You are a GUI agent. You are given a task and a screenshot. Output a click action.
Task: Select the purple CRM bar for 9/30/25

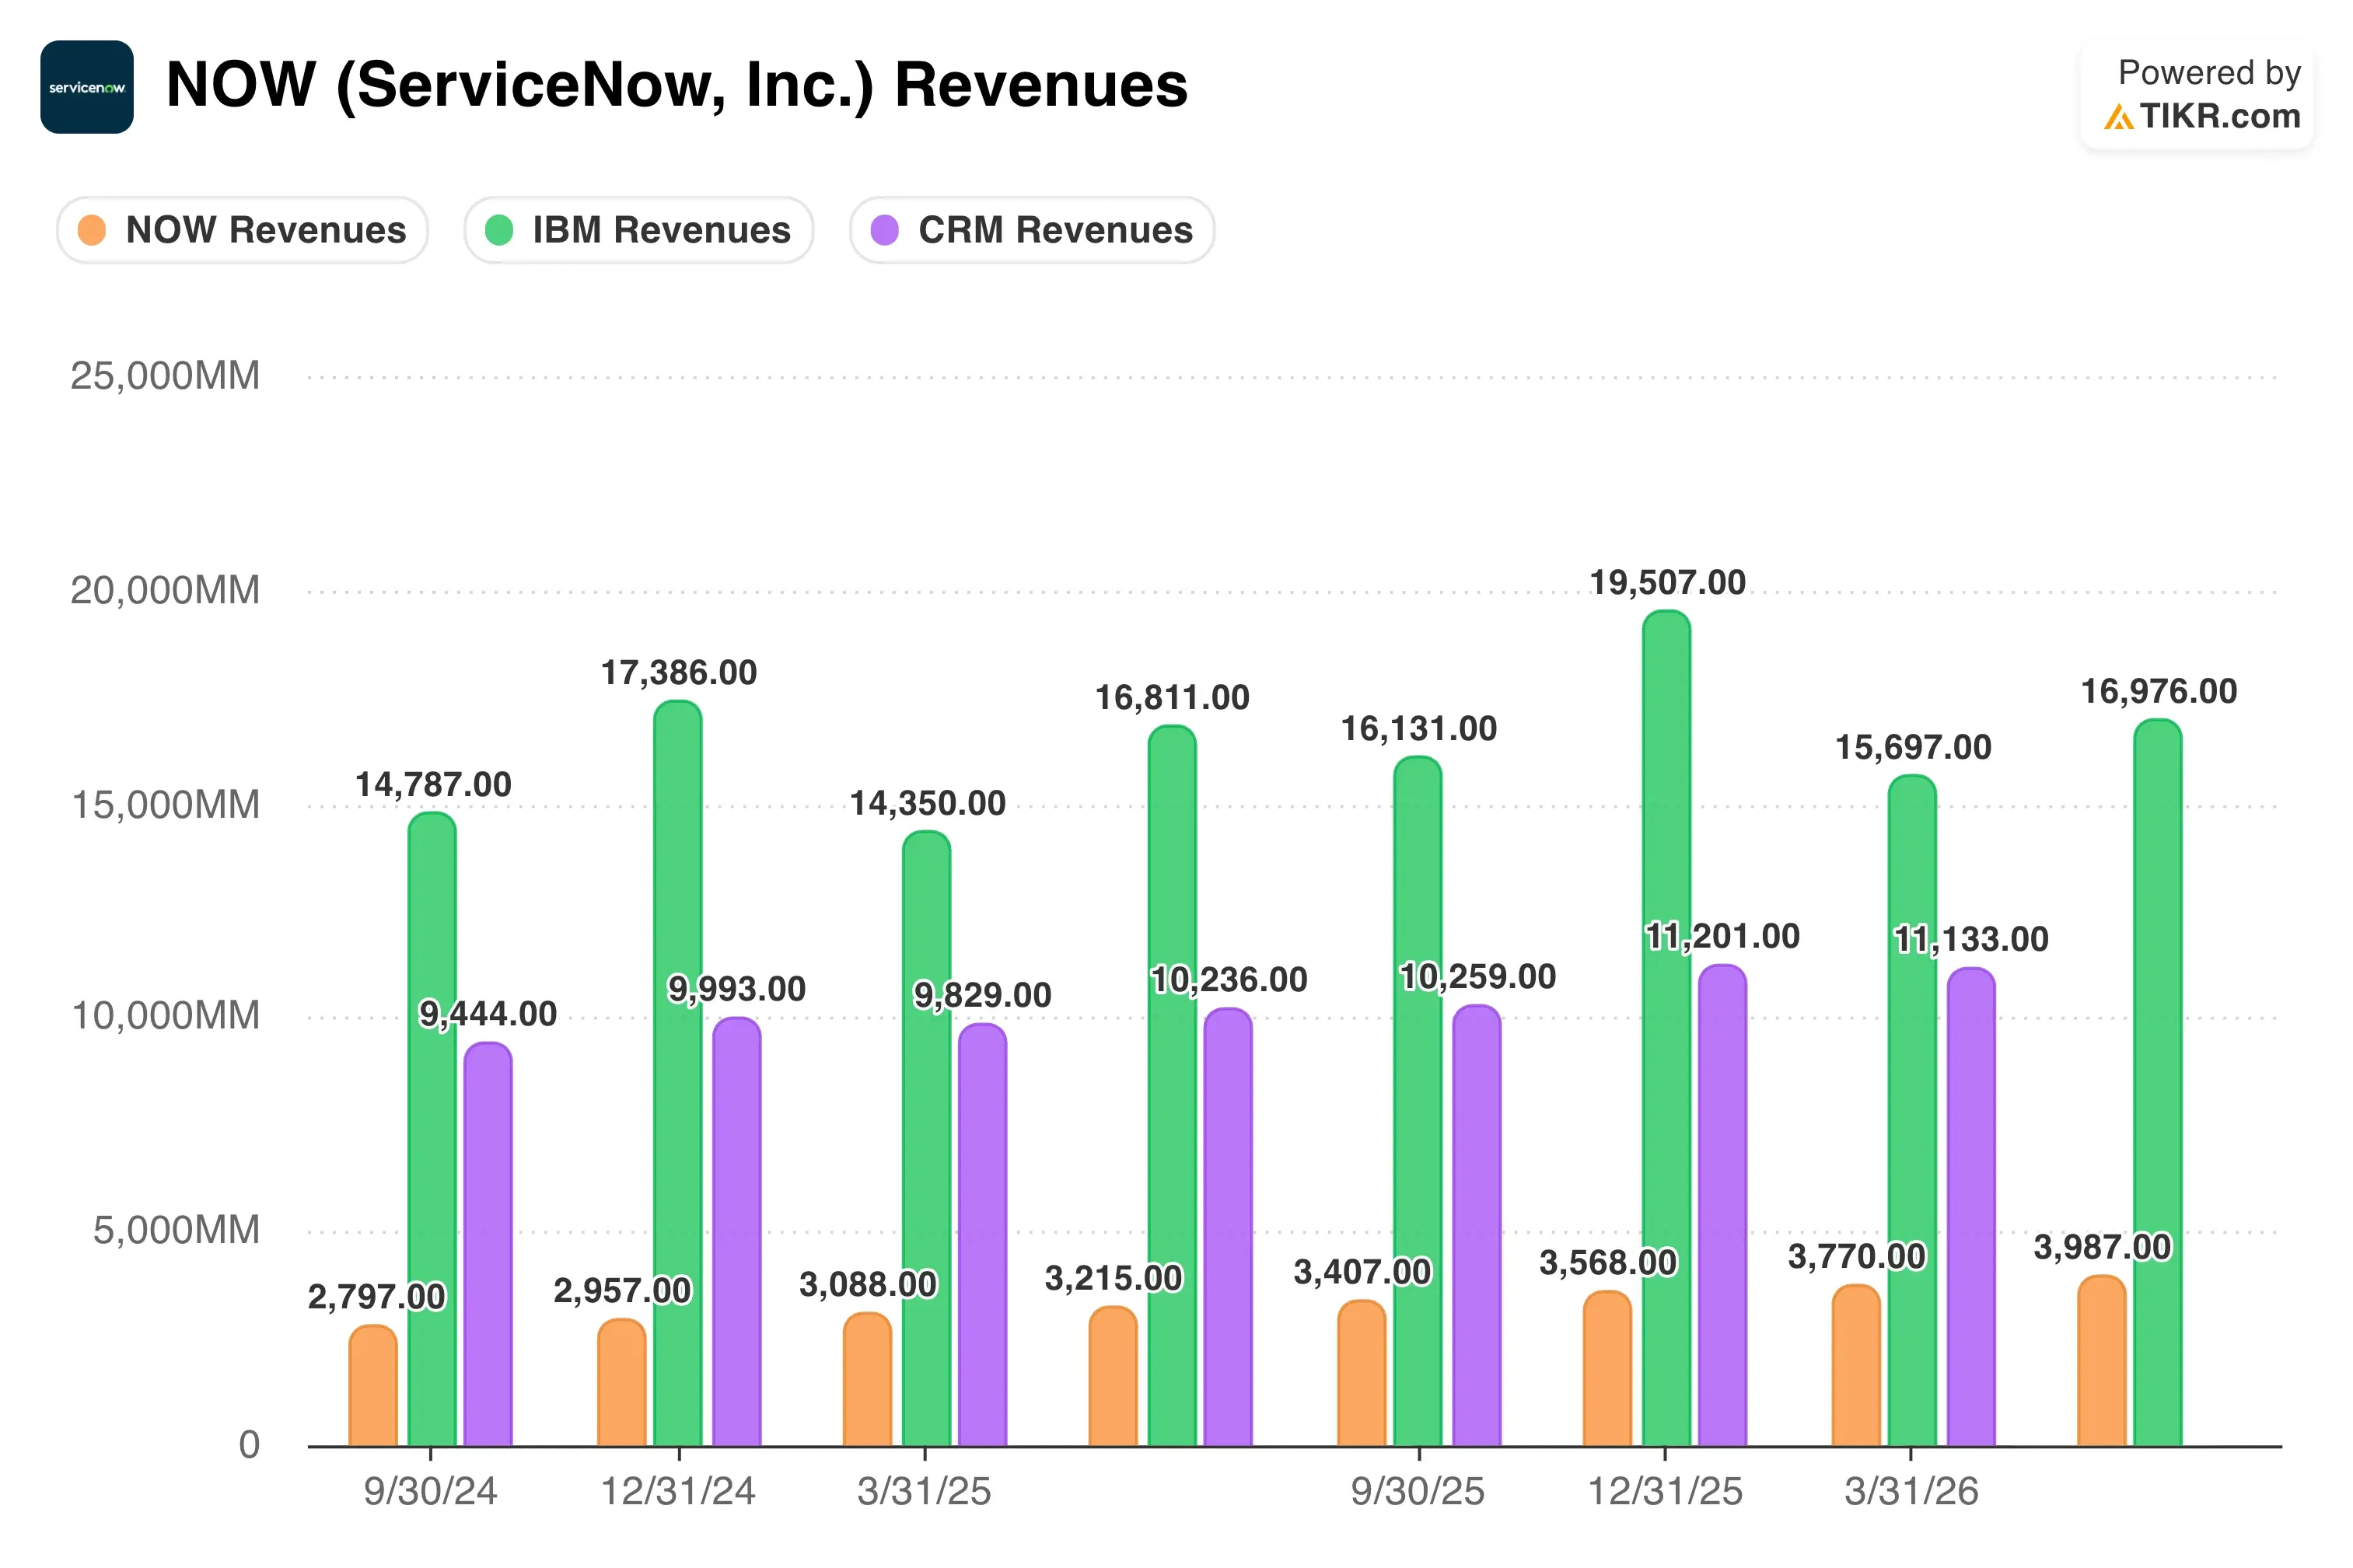1477,1226
